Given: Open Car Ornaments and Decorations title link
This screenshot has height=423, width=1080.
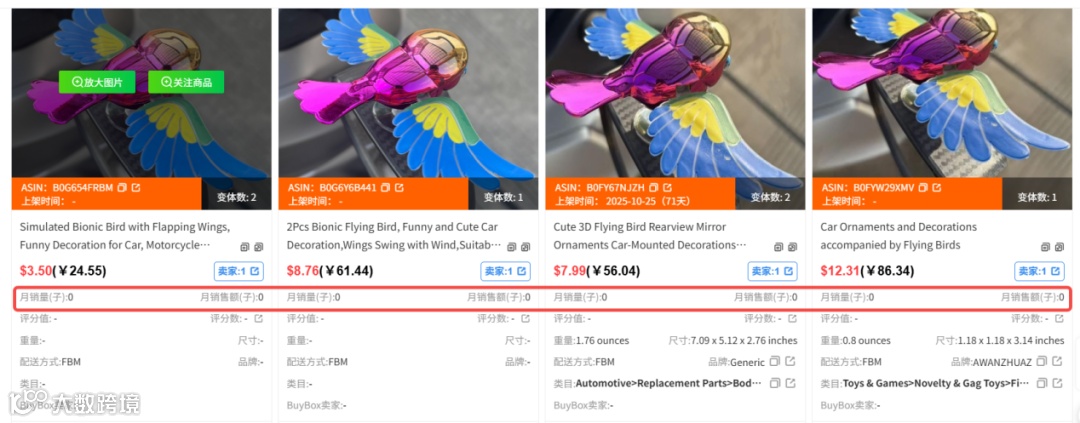Looking at the screenshot, I should [898, 236].
